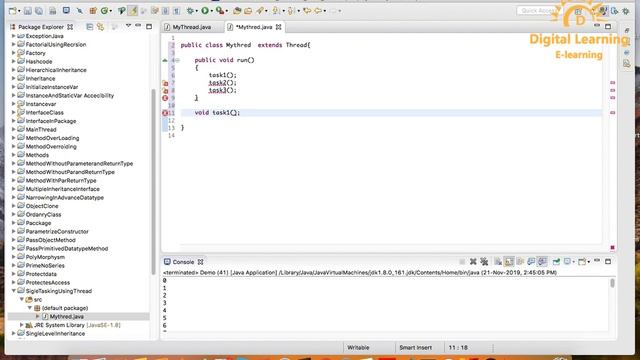
Task: Click the Quick Access search field
Action: (x=539, y=11)
